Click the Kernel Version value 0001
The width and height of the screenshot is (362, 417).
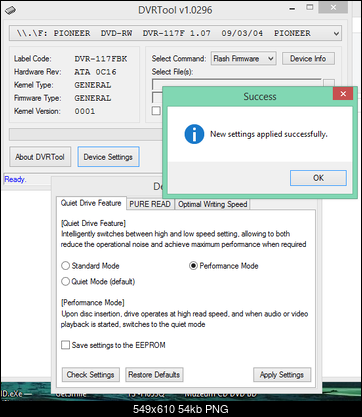click(85, 111)
